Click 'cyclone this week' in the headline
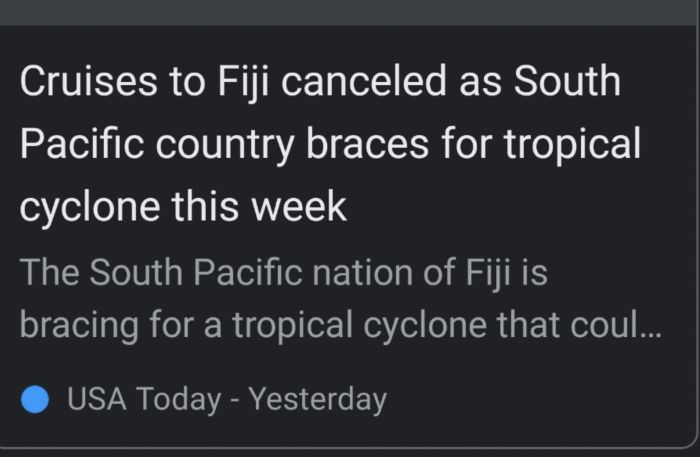 point(183,207)
